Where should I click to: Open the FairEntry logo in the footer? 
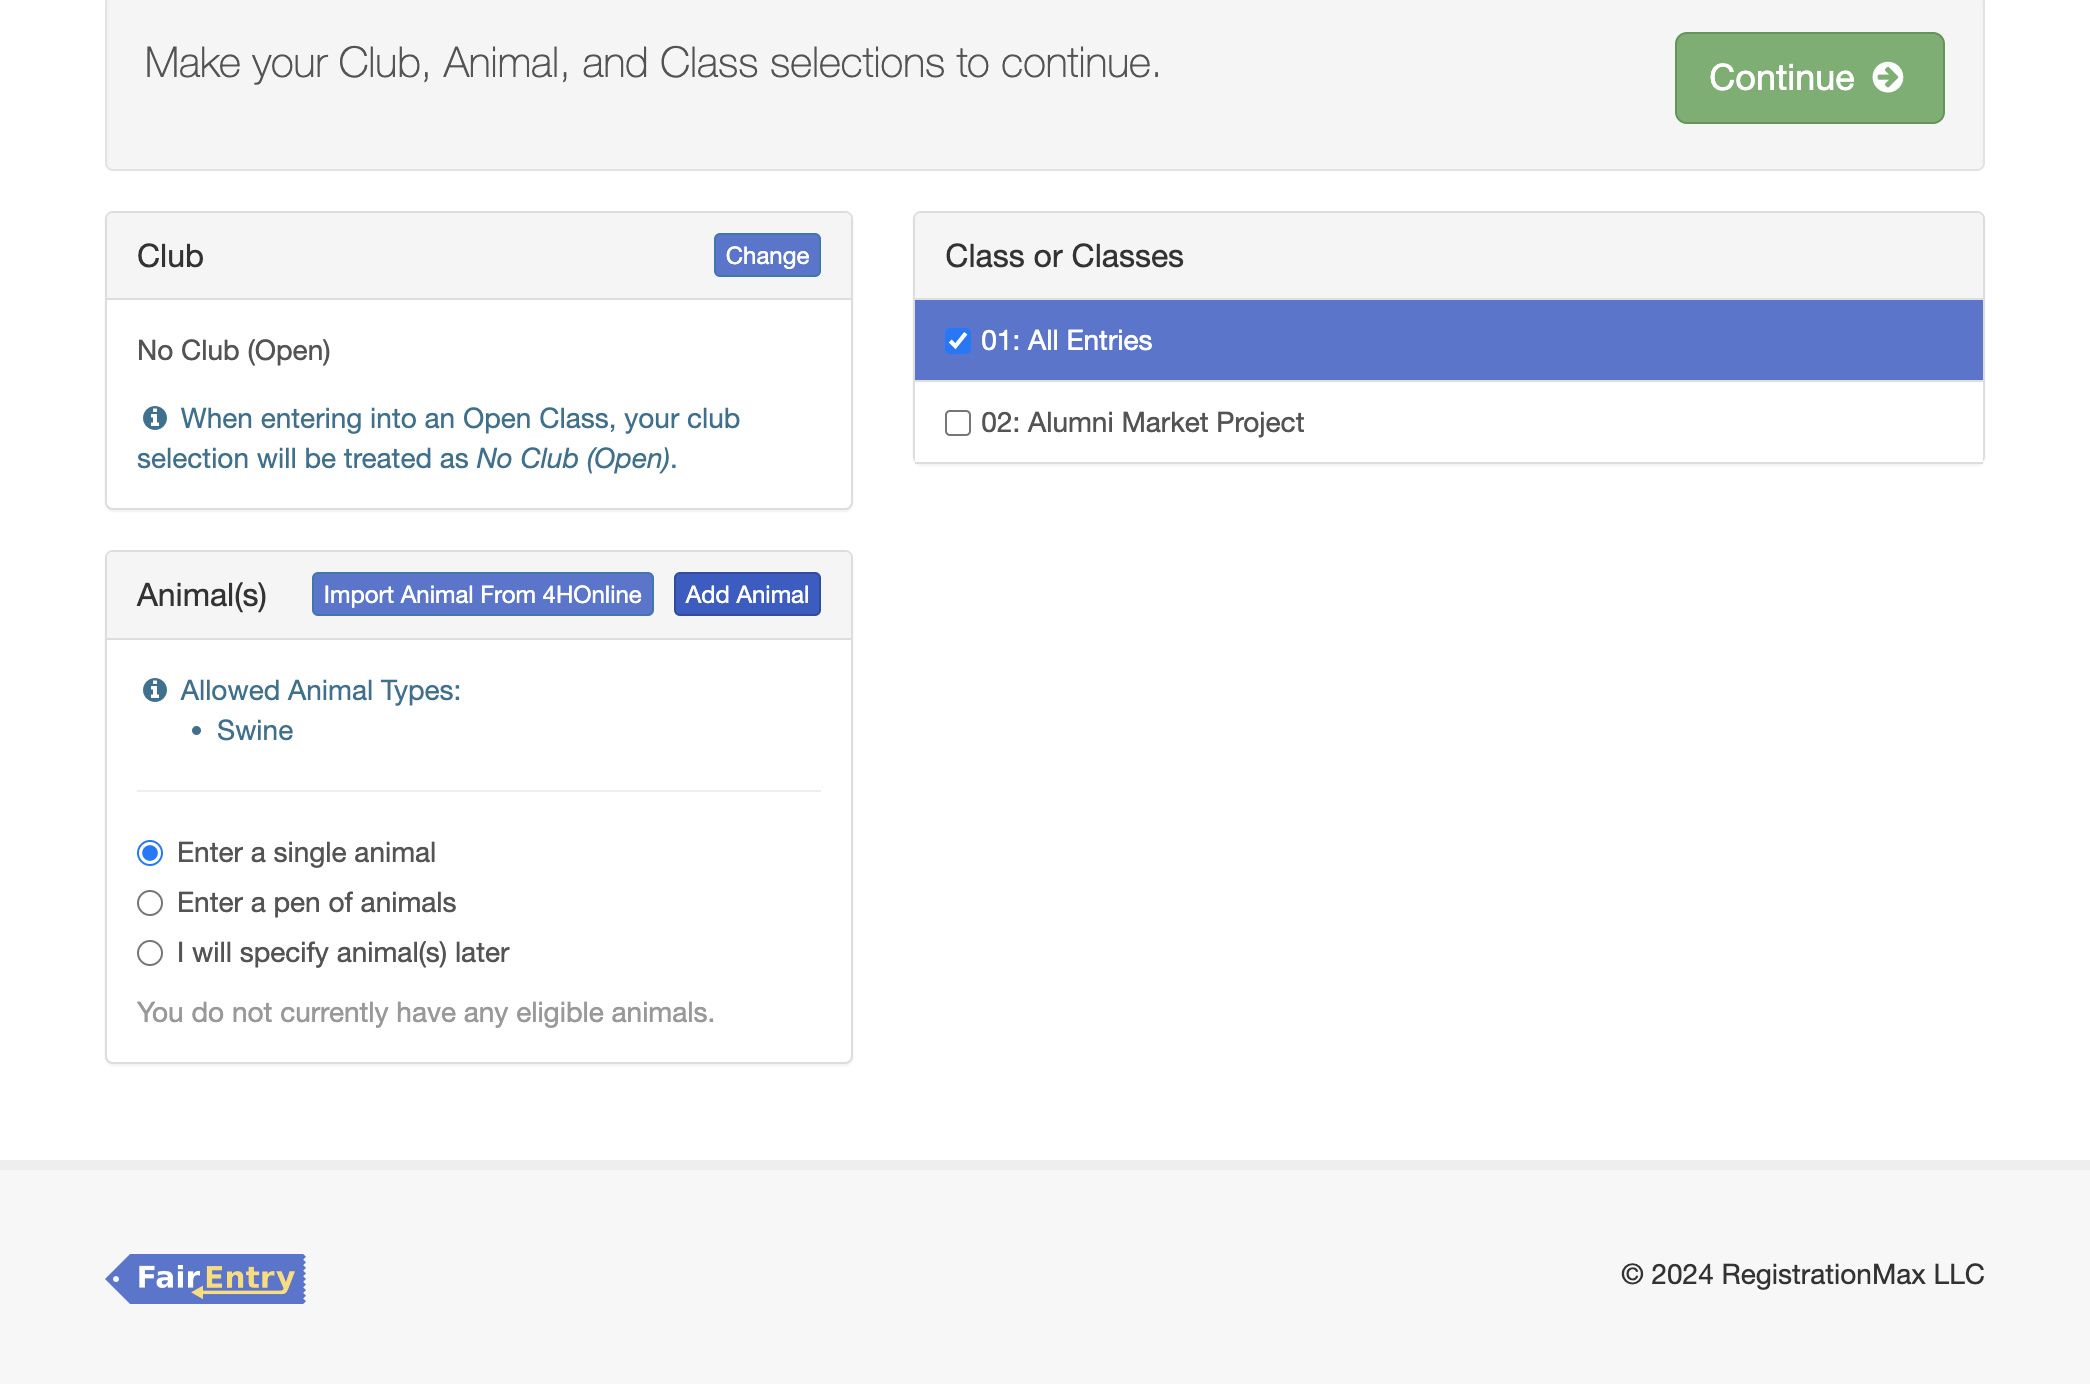tap(206, 1278)
